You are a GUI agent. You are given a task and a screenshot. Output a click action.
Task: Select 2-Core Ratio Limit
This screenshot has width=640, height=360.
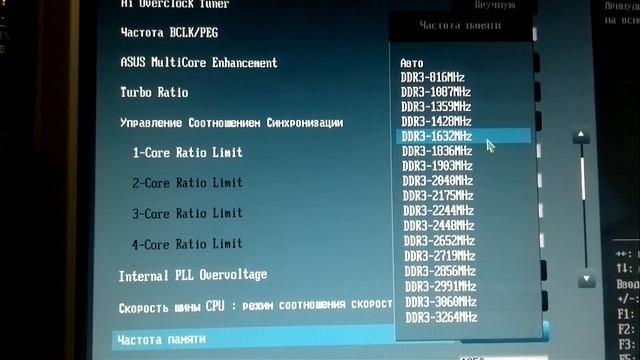pos(187,183)
